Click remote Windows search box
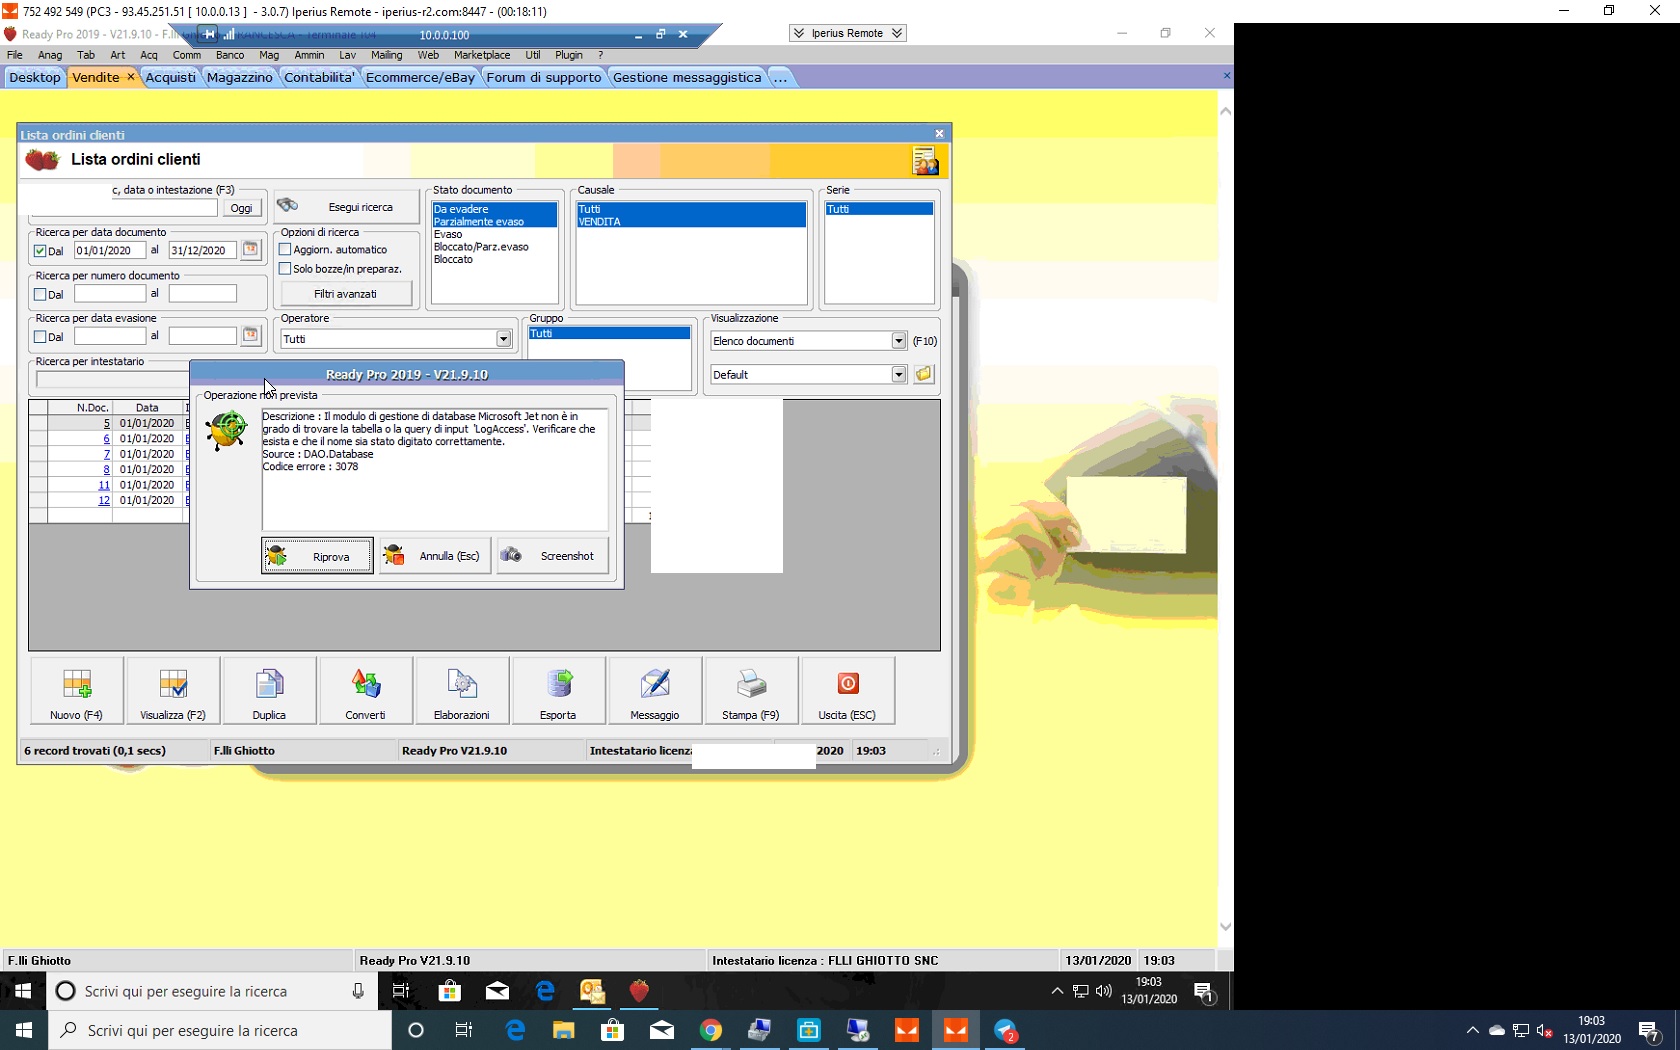The height and width of the screenshot is (1050, 1680). pyautogui.click(x=210, y=991)
